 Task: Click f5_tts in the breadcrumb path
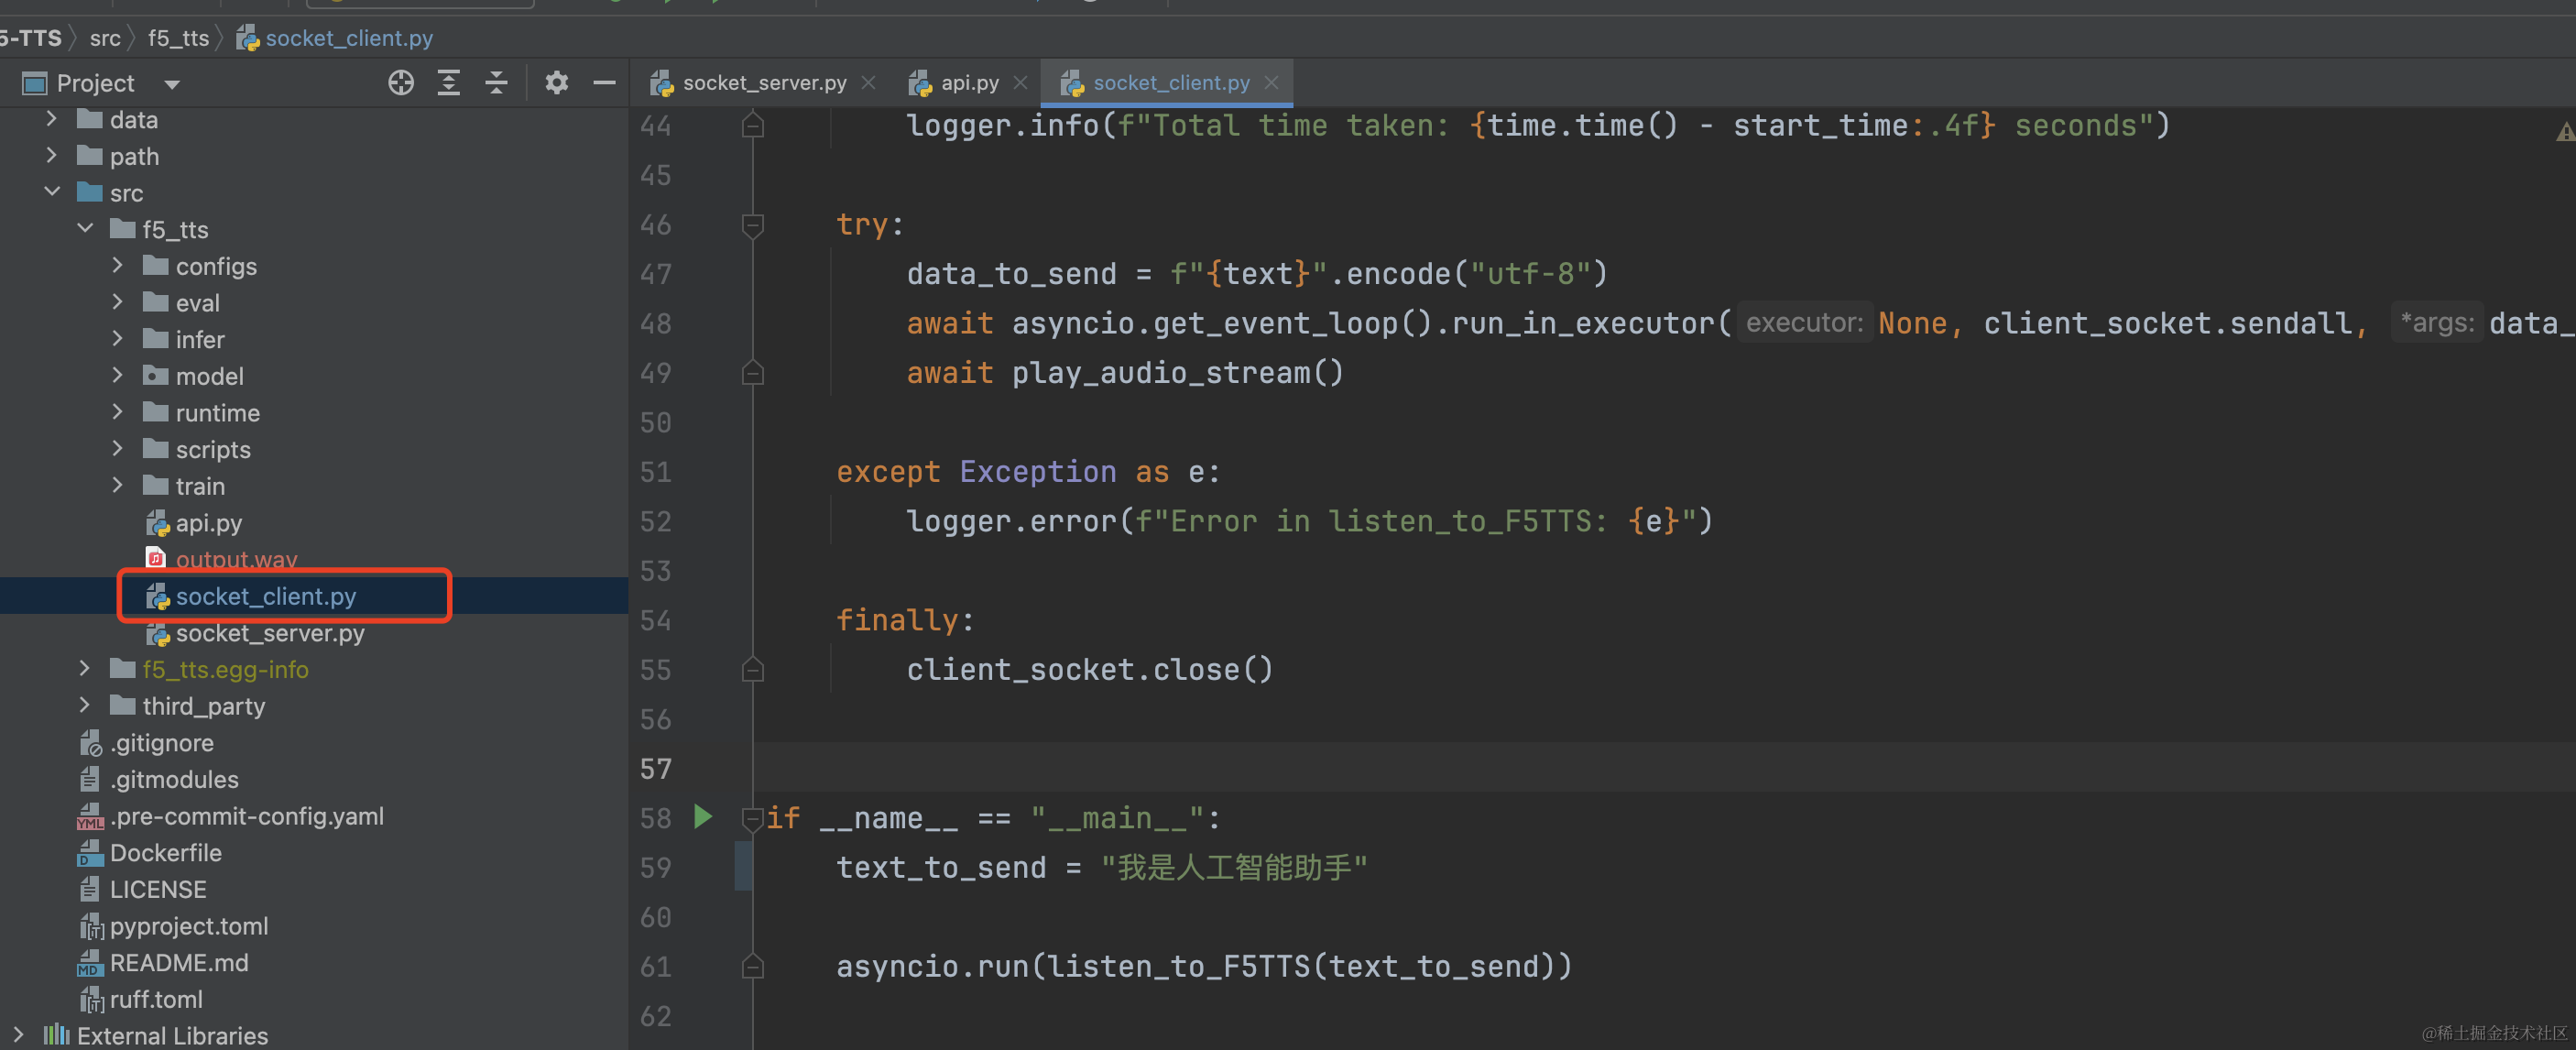coord(178,38)
